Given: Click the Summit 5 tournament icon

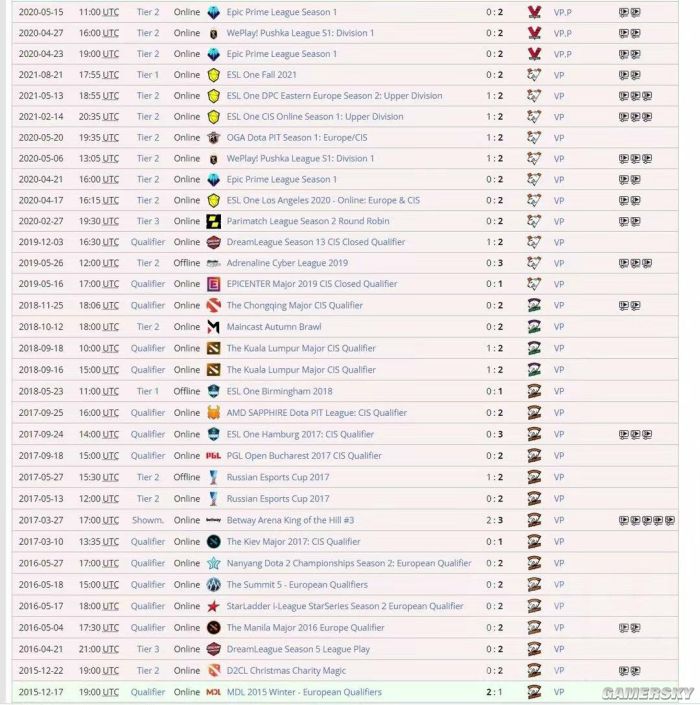Looking at the screenshot, I should (214, 585).
